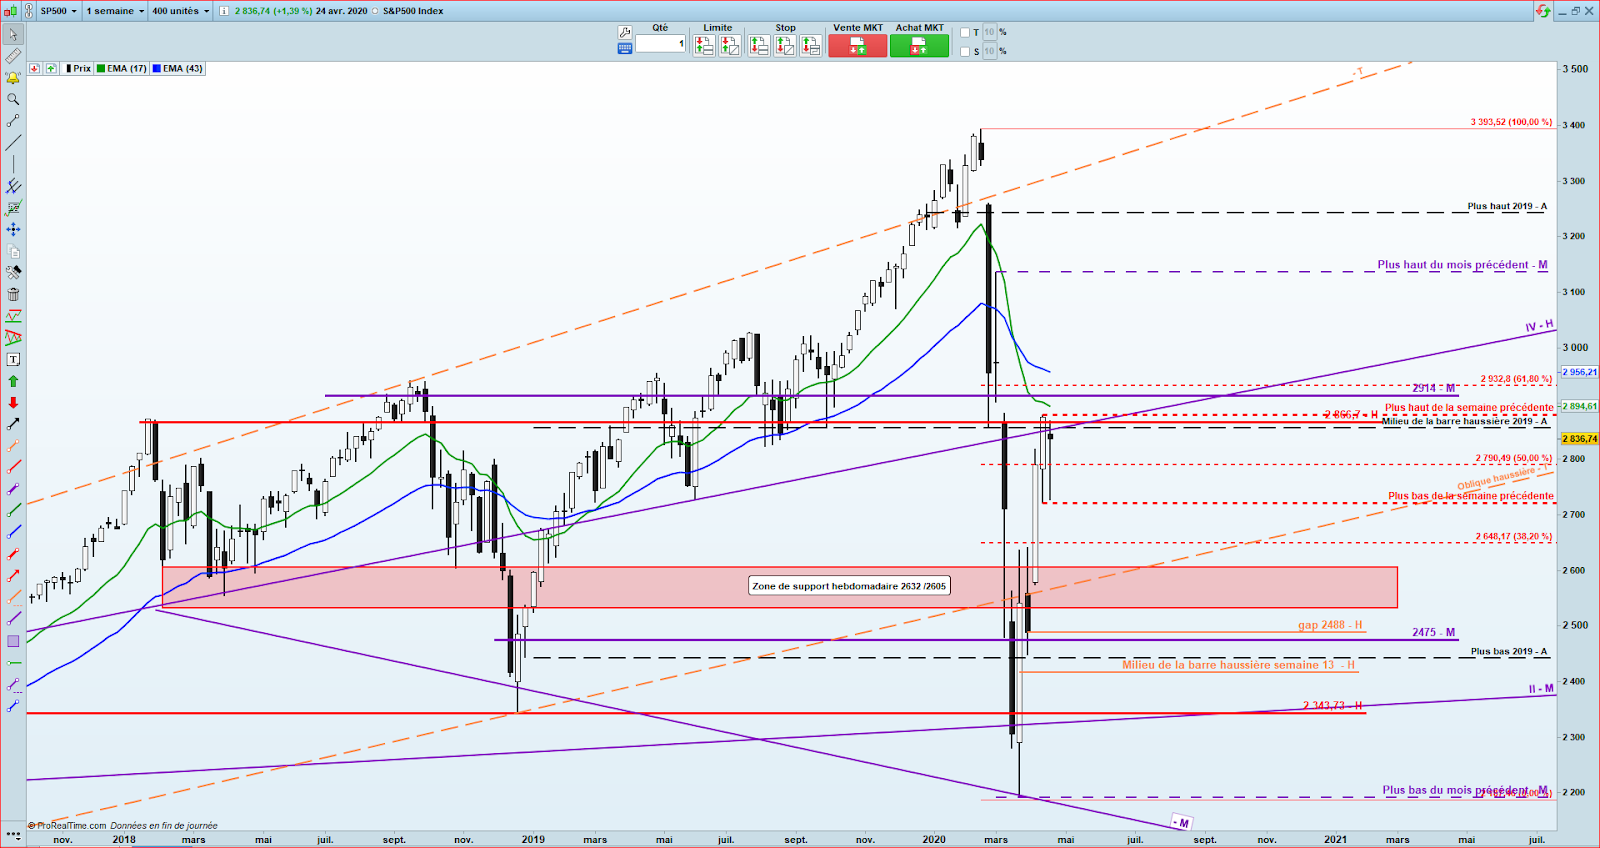Screen dimensions: 1600x848
Task: Pick the vertical line drawing tool
Action: (x=13, y=164)
